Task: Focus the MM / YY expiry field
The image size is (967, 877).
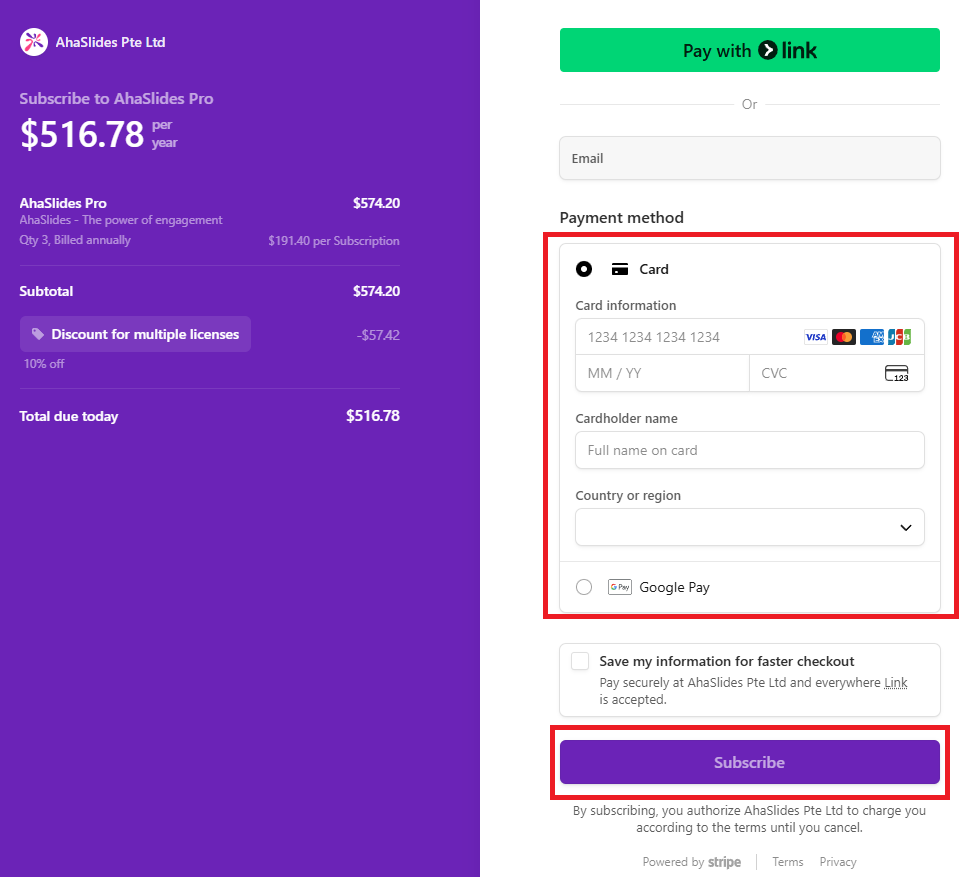Action: (x=662, y=373)
